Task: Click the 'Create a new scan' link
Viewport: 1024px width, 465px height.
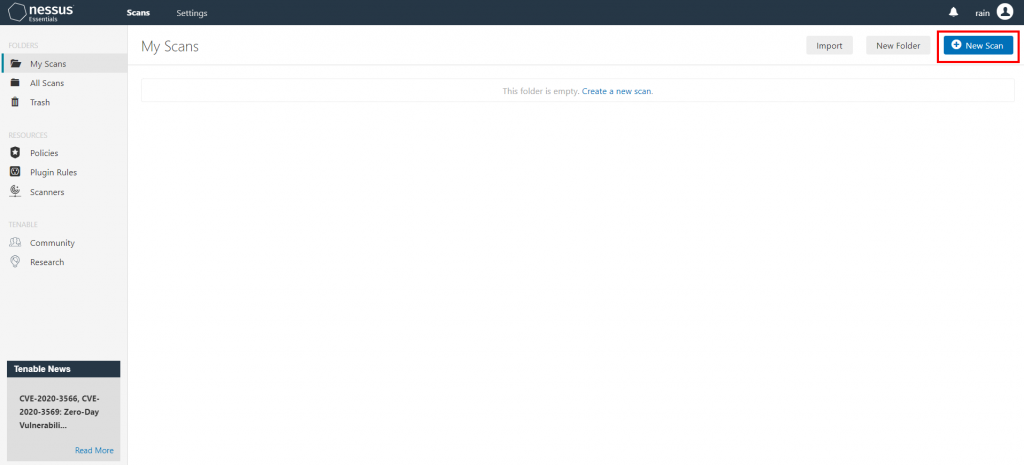Action: tap(617, 91)
